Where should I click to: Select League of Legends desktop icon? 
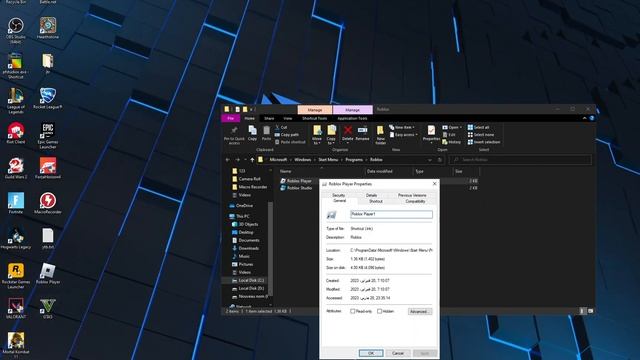coord(16,100)
